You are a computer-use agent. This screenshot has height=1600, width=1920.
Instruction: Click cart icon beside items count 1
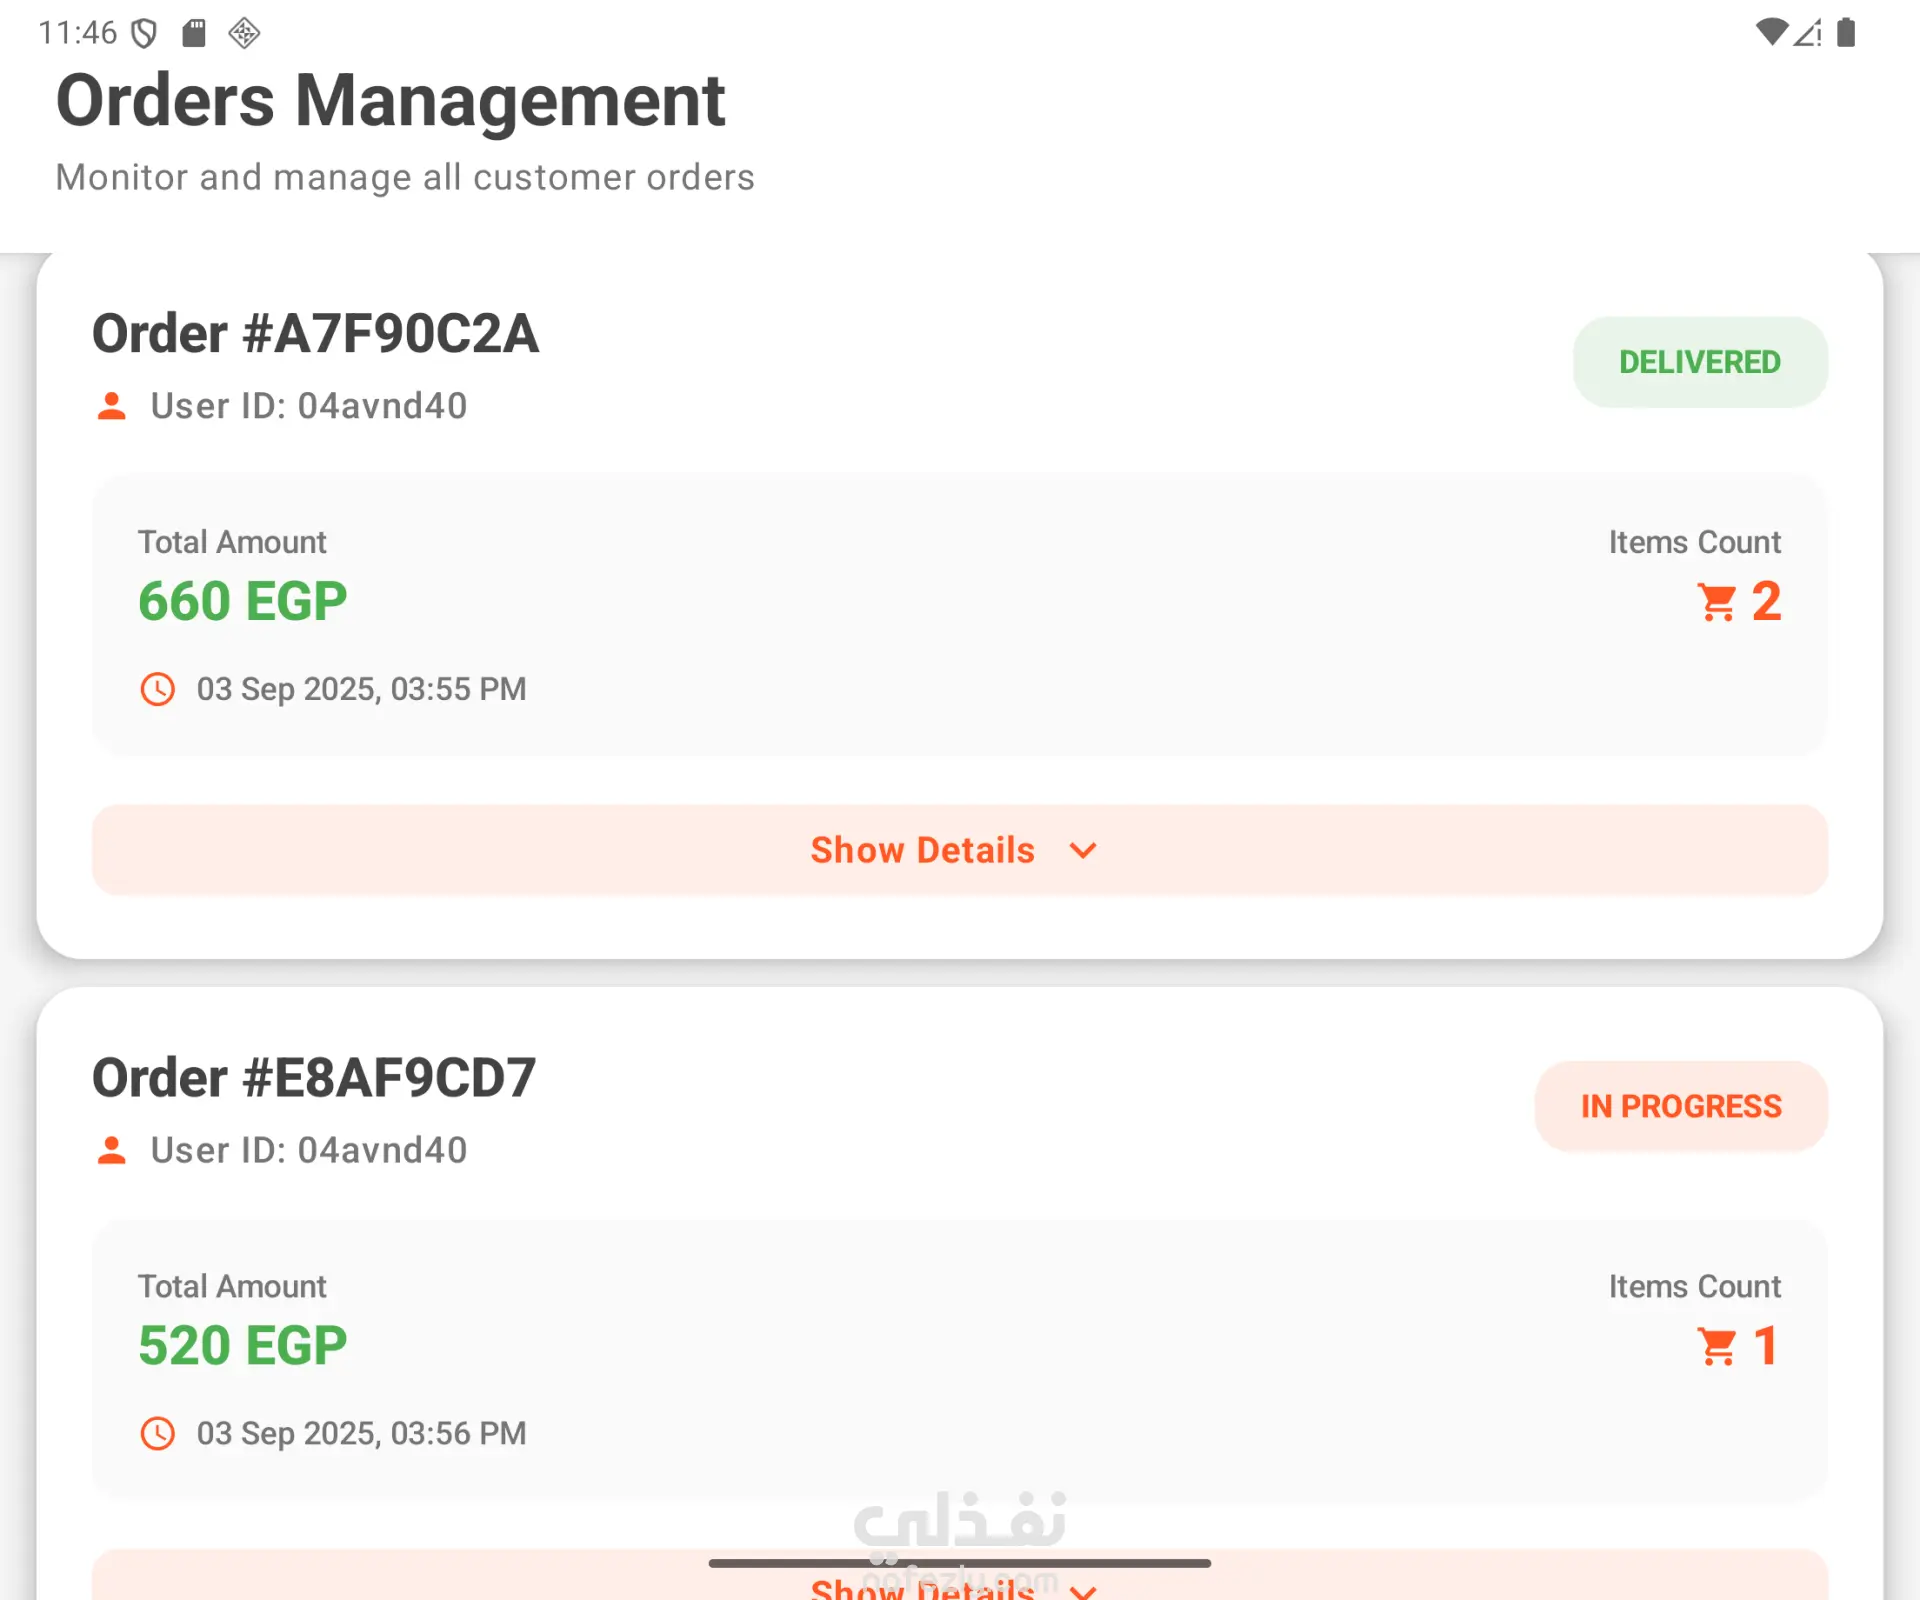(x=1717, y=1346)
